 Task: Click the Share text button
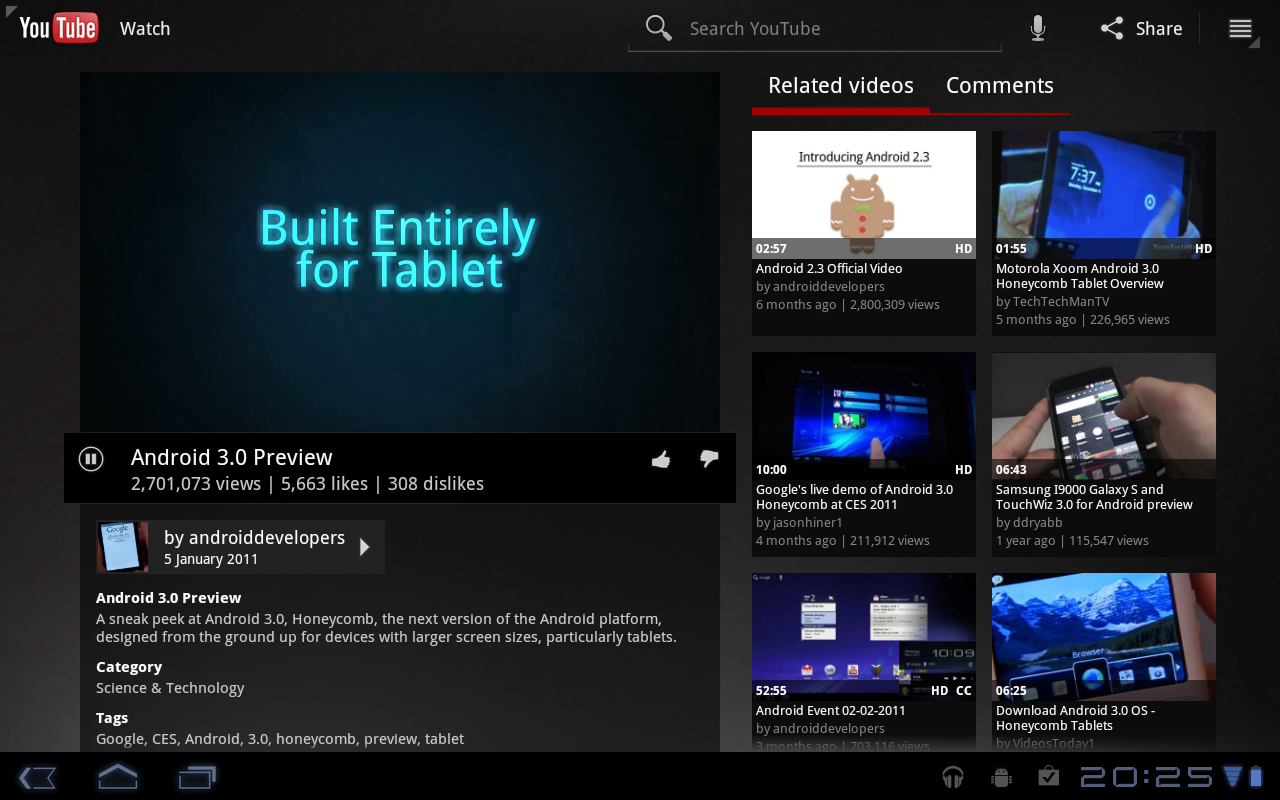(x=1159, y=29)
